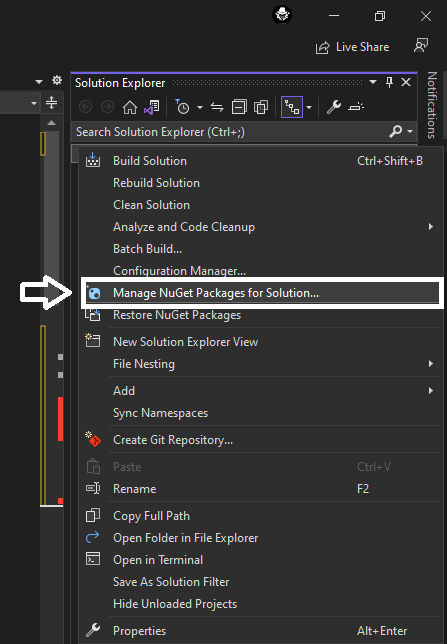Open the File Nesting submenu arrow
The image size is (447, 644).
(x=431, y=364)
